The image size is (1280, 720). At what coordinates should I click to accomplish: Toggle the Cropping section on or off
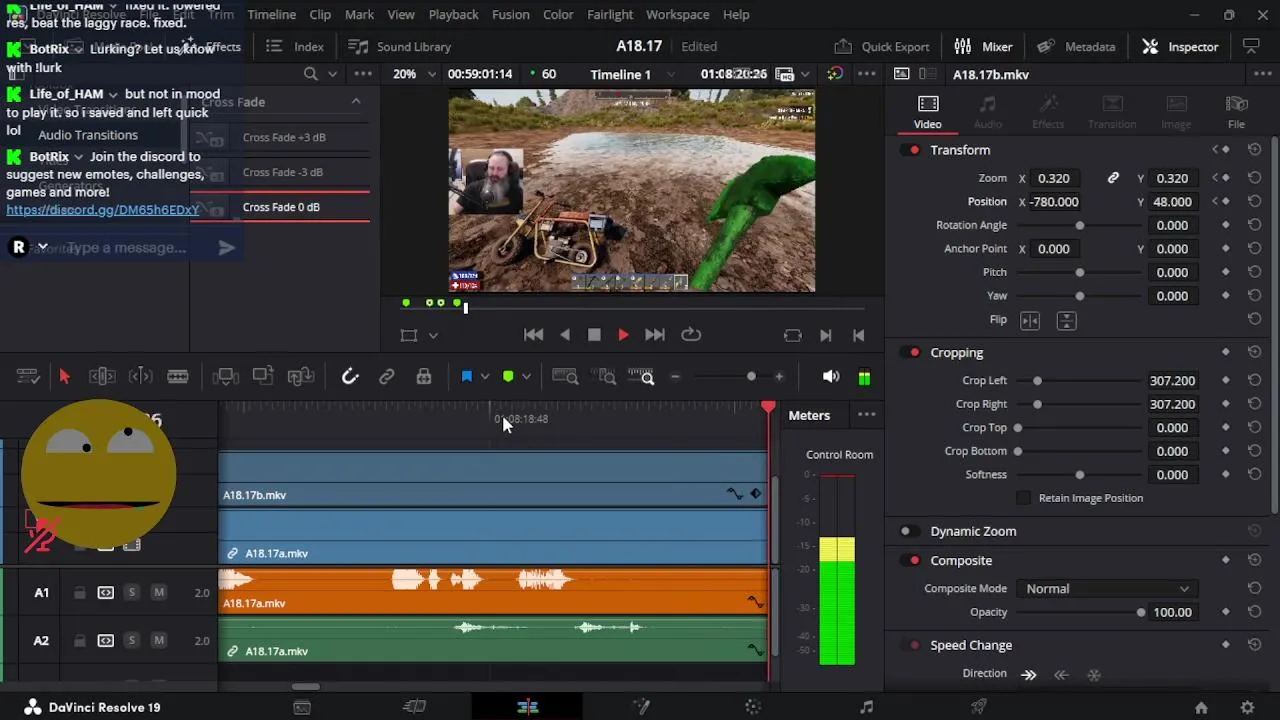click(910, 353)
